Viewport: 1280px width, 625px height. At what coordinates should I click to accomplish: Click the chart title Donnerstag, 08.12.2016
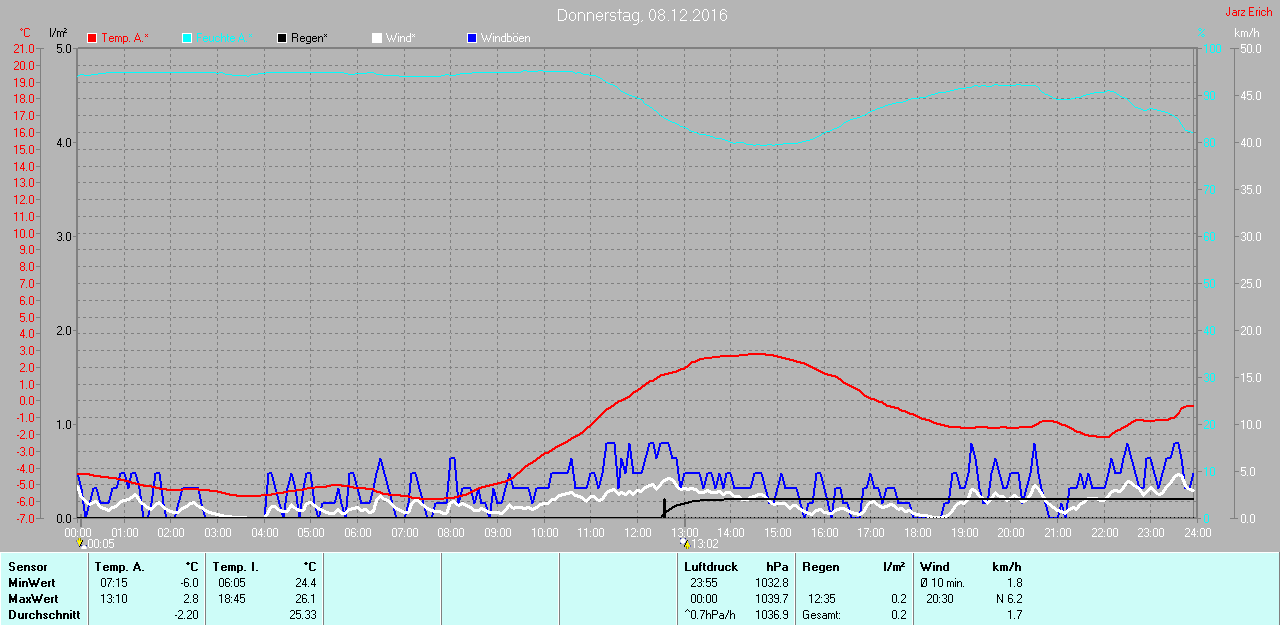[642, 16]
